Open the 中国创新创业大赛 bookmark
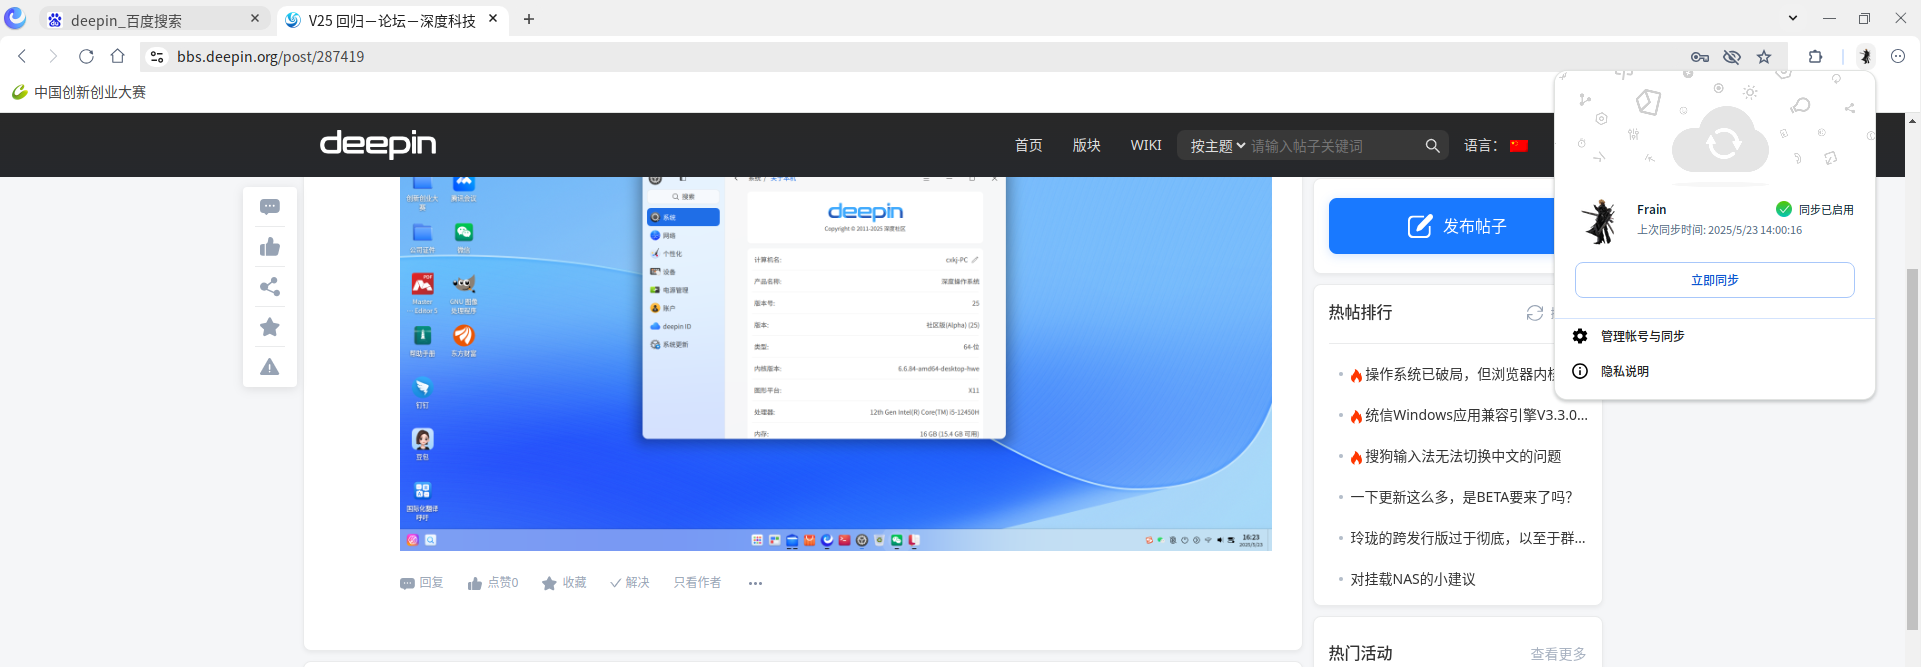Viewport: 1921px width, 667px height. click(x=79, y=92)
